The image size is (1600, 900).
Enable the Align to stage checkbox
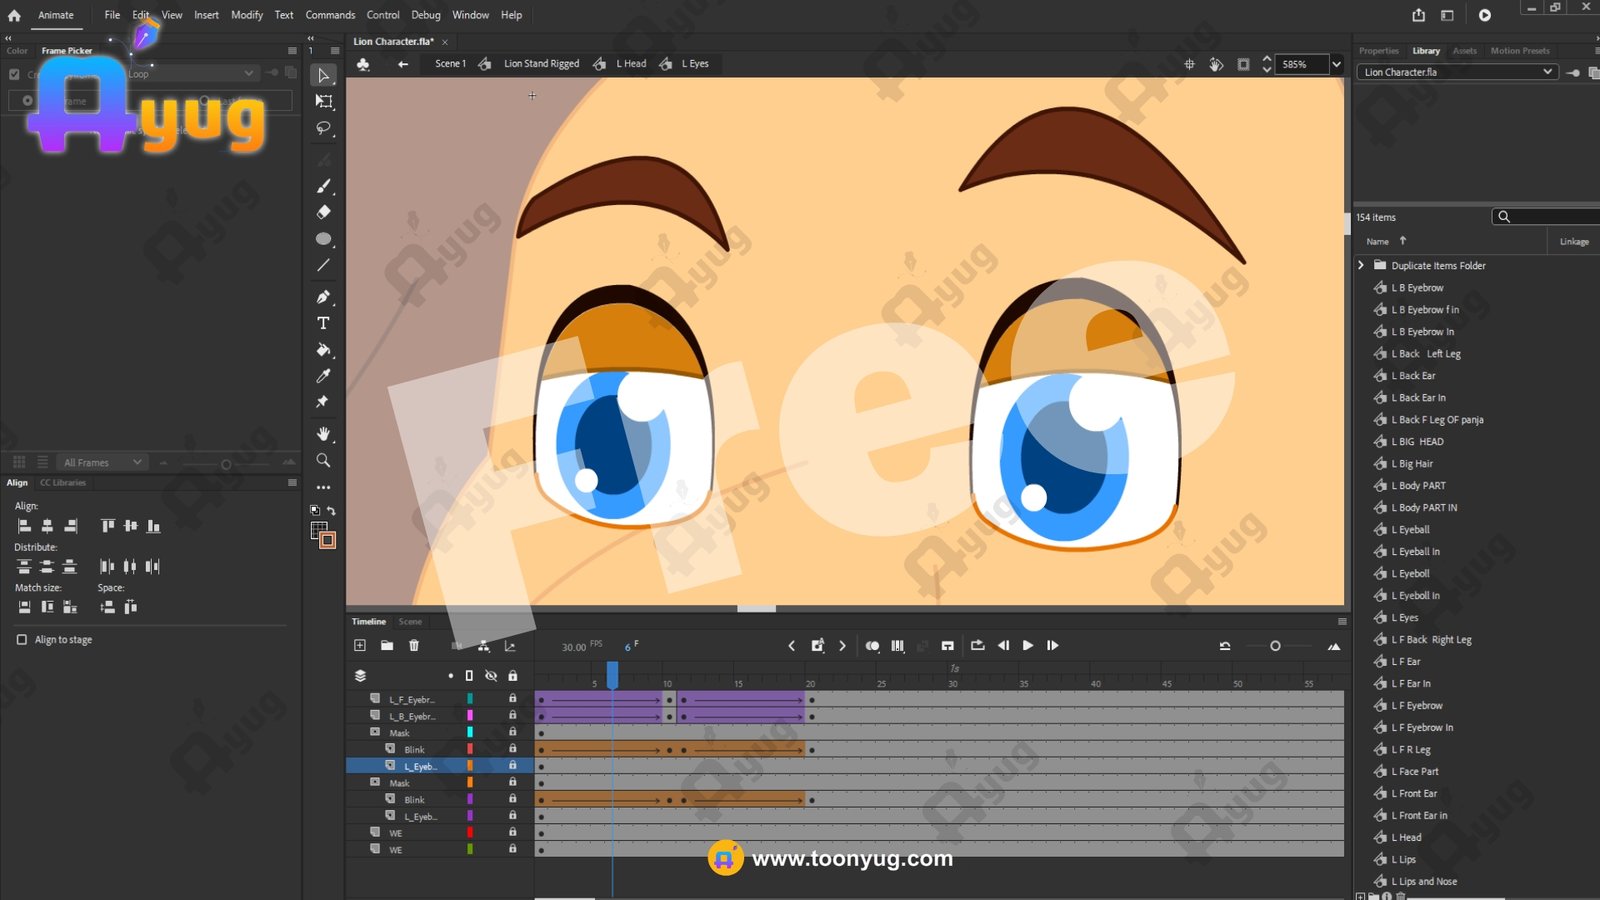pyautogui.click(x=22, y=640)
